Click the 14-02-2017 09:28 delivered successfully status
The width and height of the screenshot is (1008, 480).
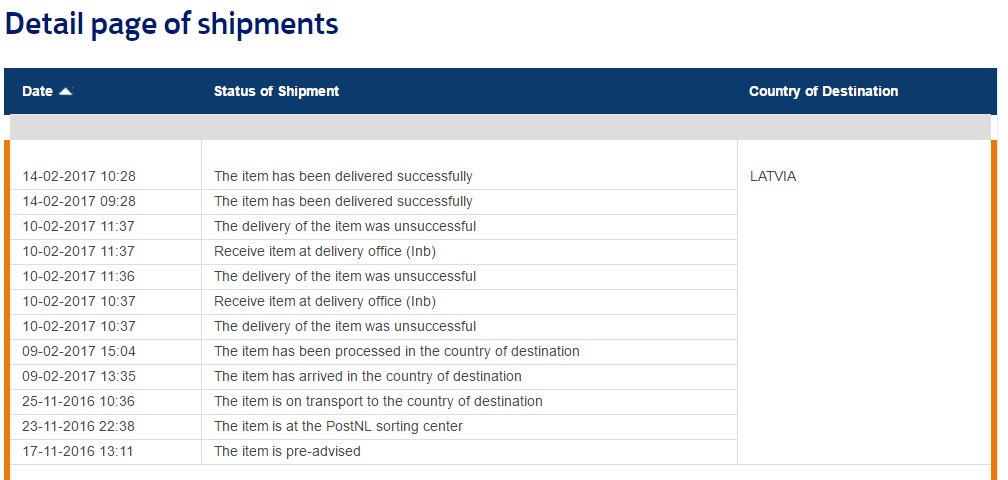pos(343,201)
